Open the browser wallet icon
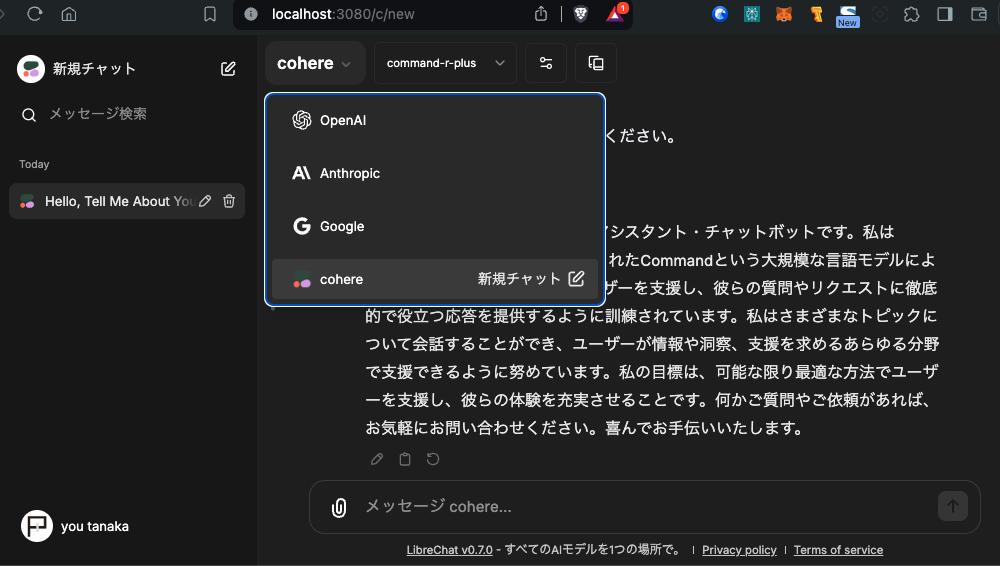1000x566 pixels. click(x=978, y=14)
